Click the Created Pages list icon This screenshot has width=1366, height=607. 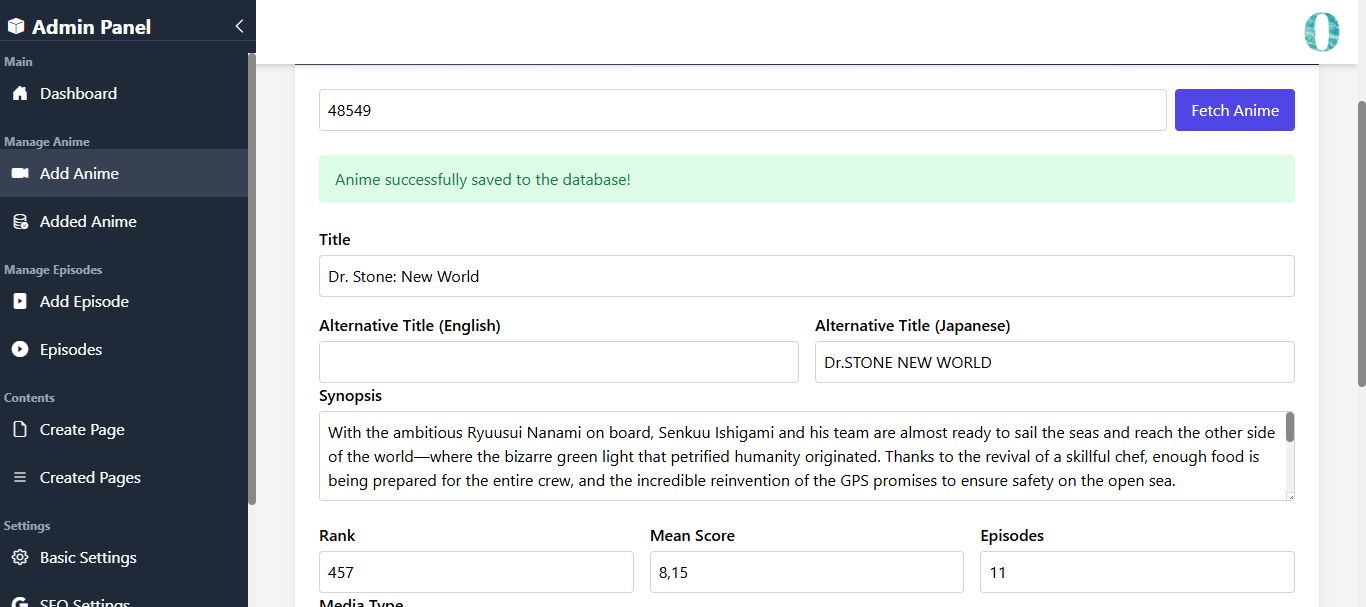(x=20, y=477)
